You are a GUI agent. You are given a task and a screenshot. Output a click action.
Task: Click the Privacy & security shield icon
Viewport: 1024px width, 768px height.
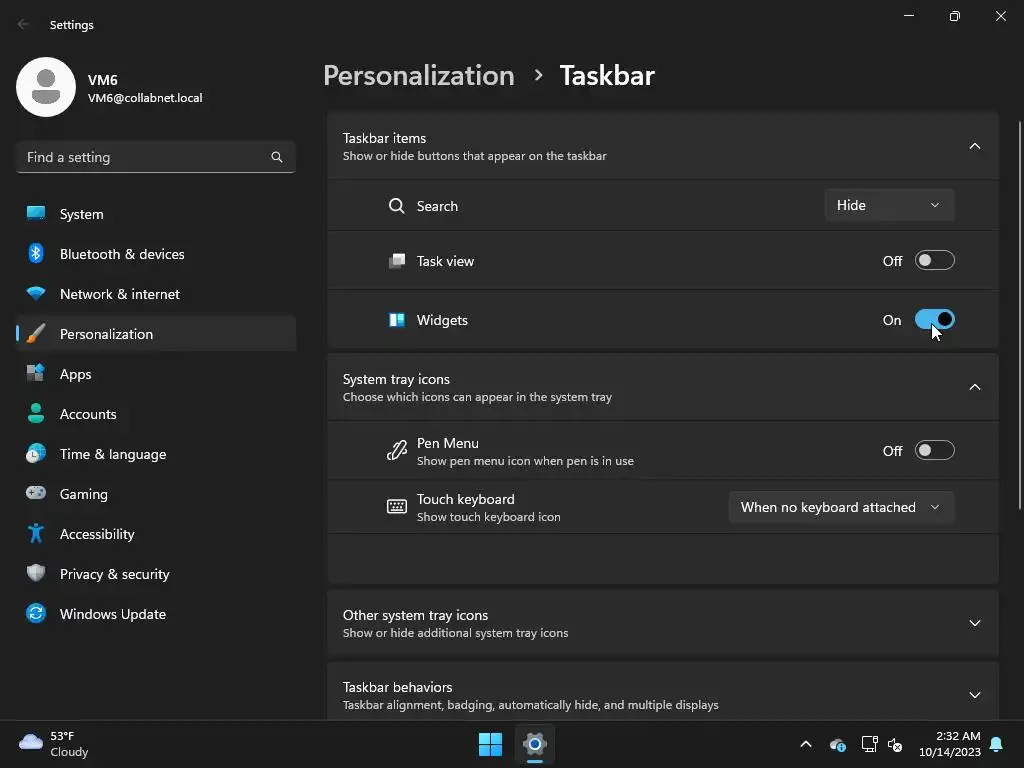click(x=36, y=573)
